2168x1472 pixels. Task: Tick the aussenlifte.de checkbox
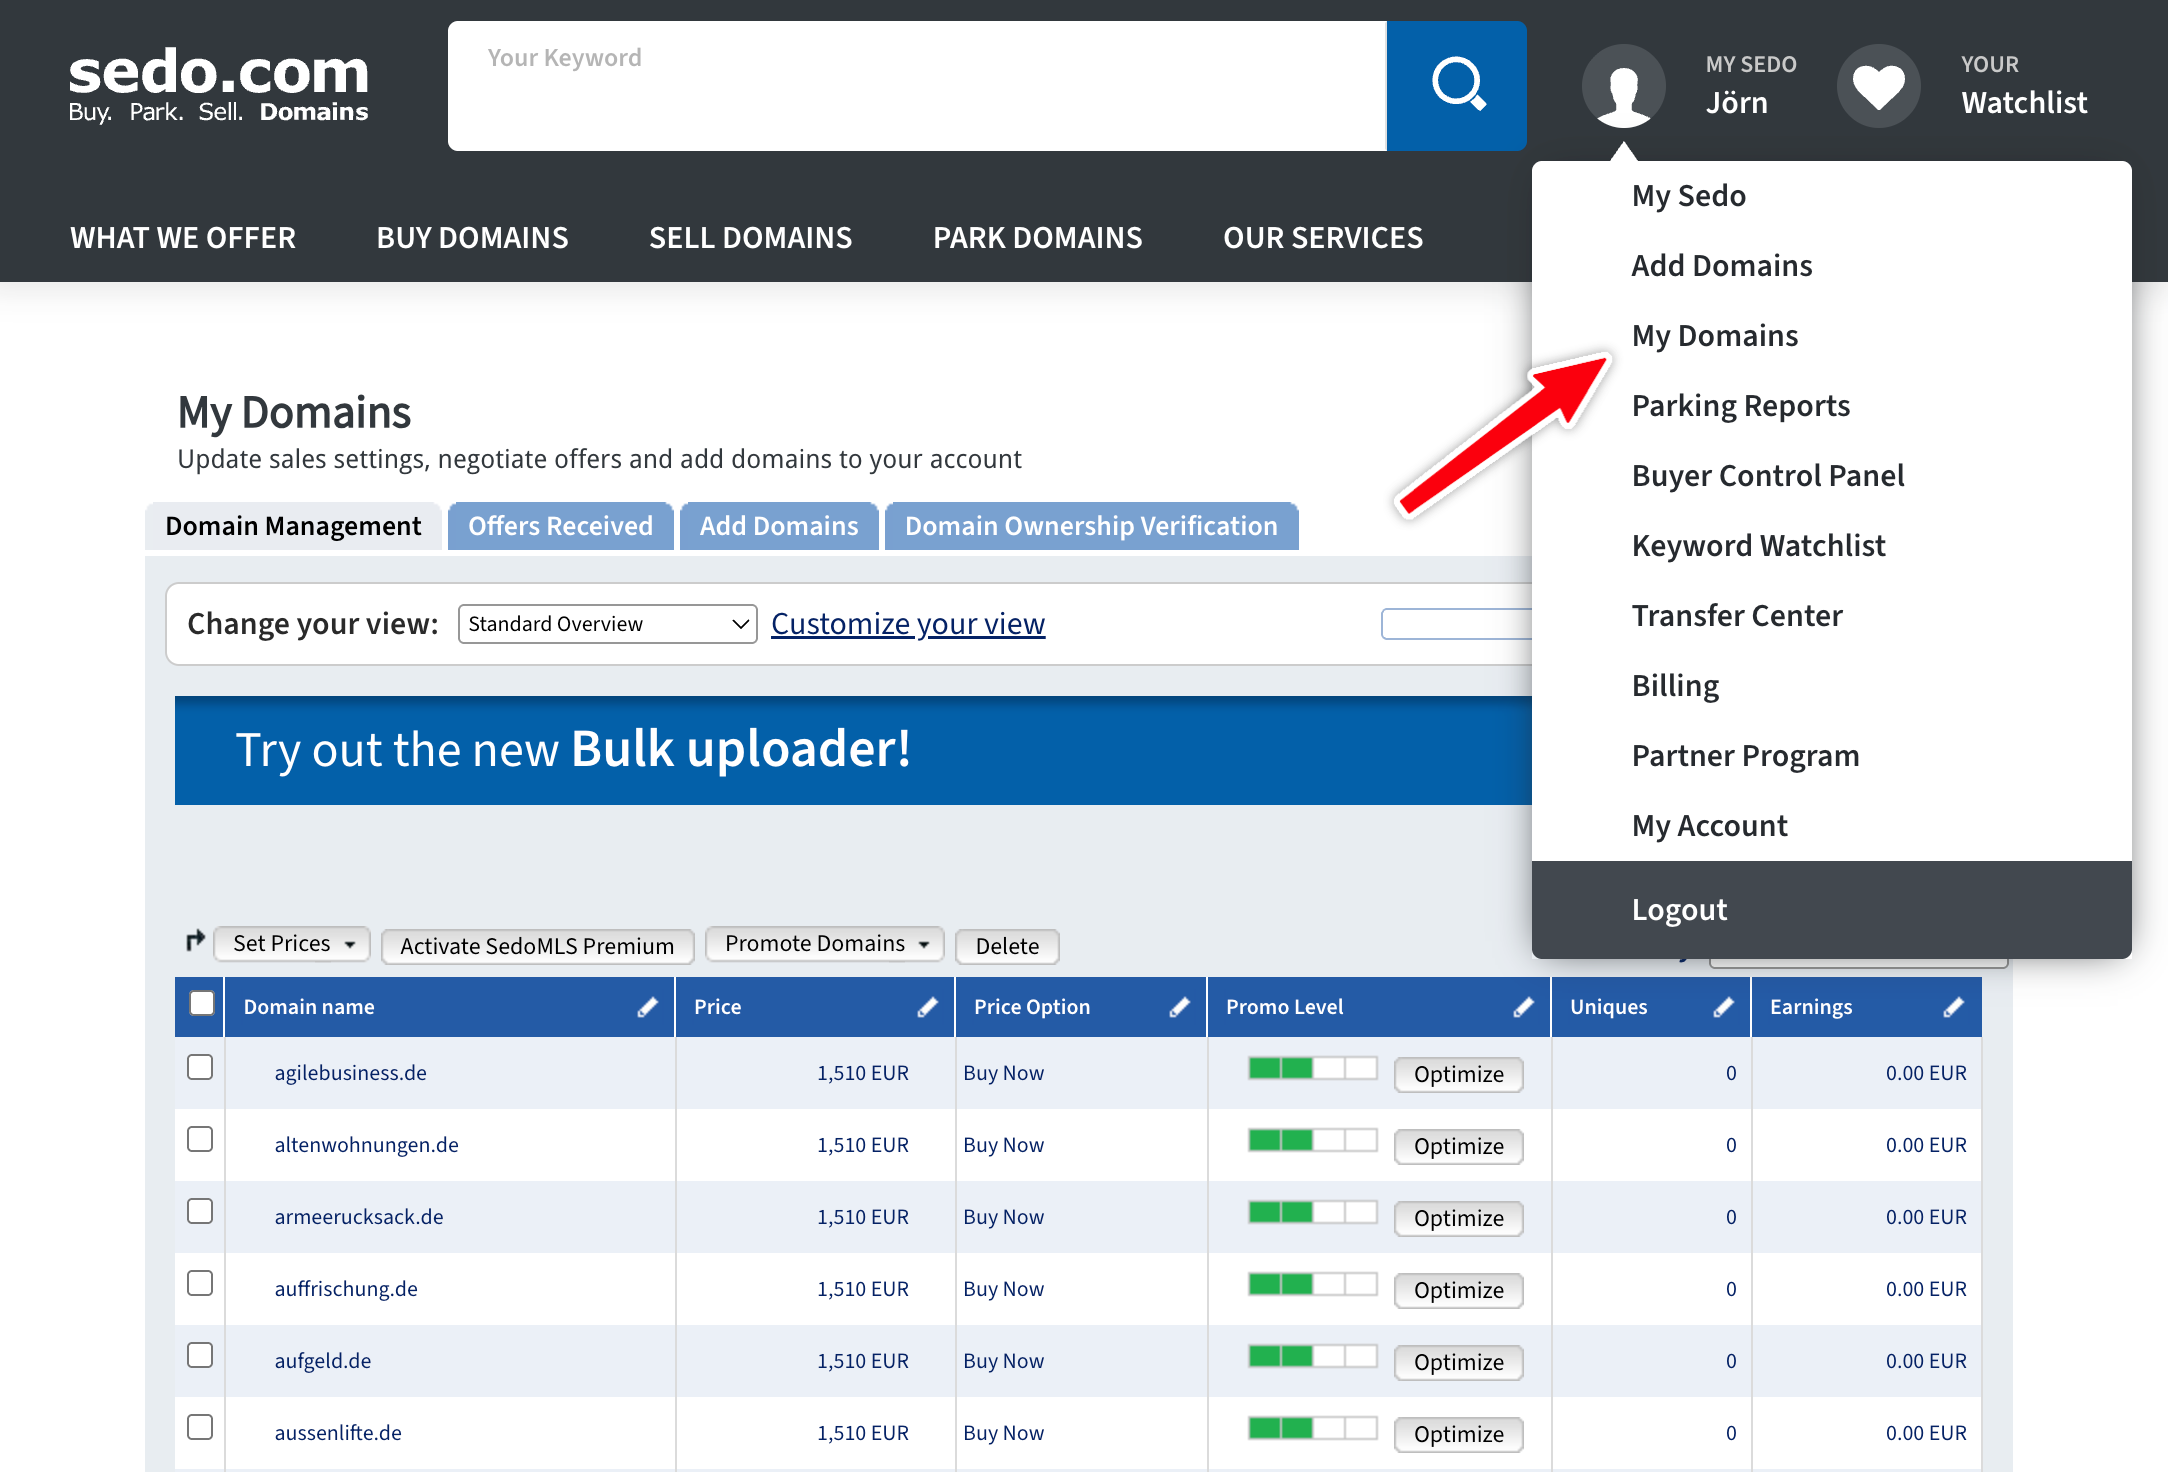(x=200, y=1427)
